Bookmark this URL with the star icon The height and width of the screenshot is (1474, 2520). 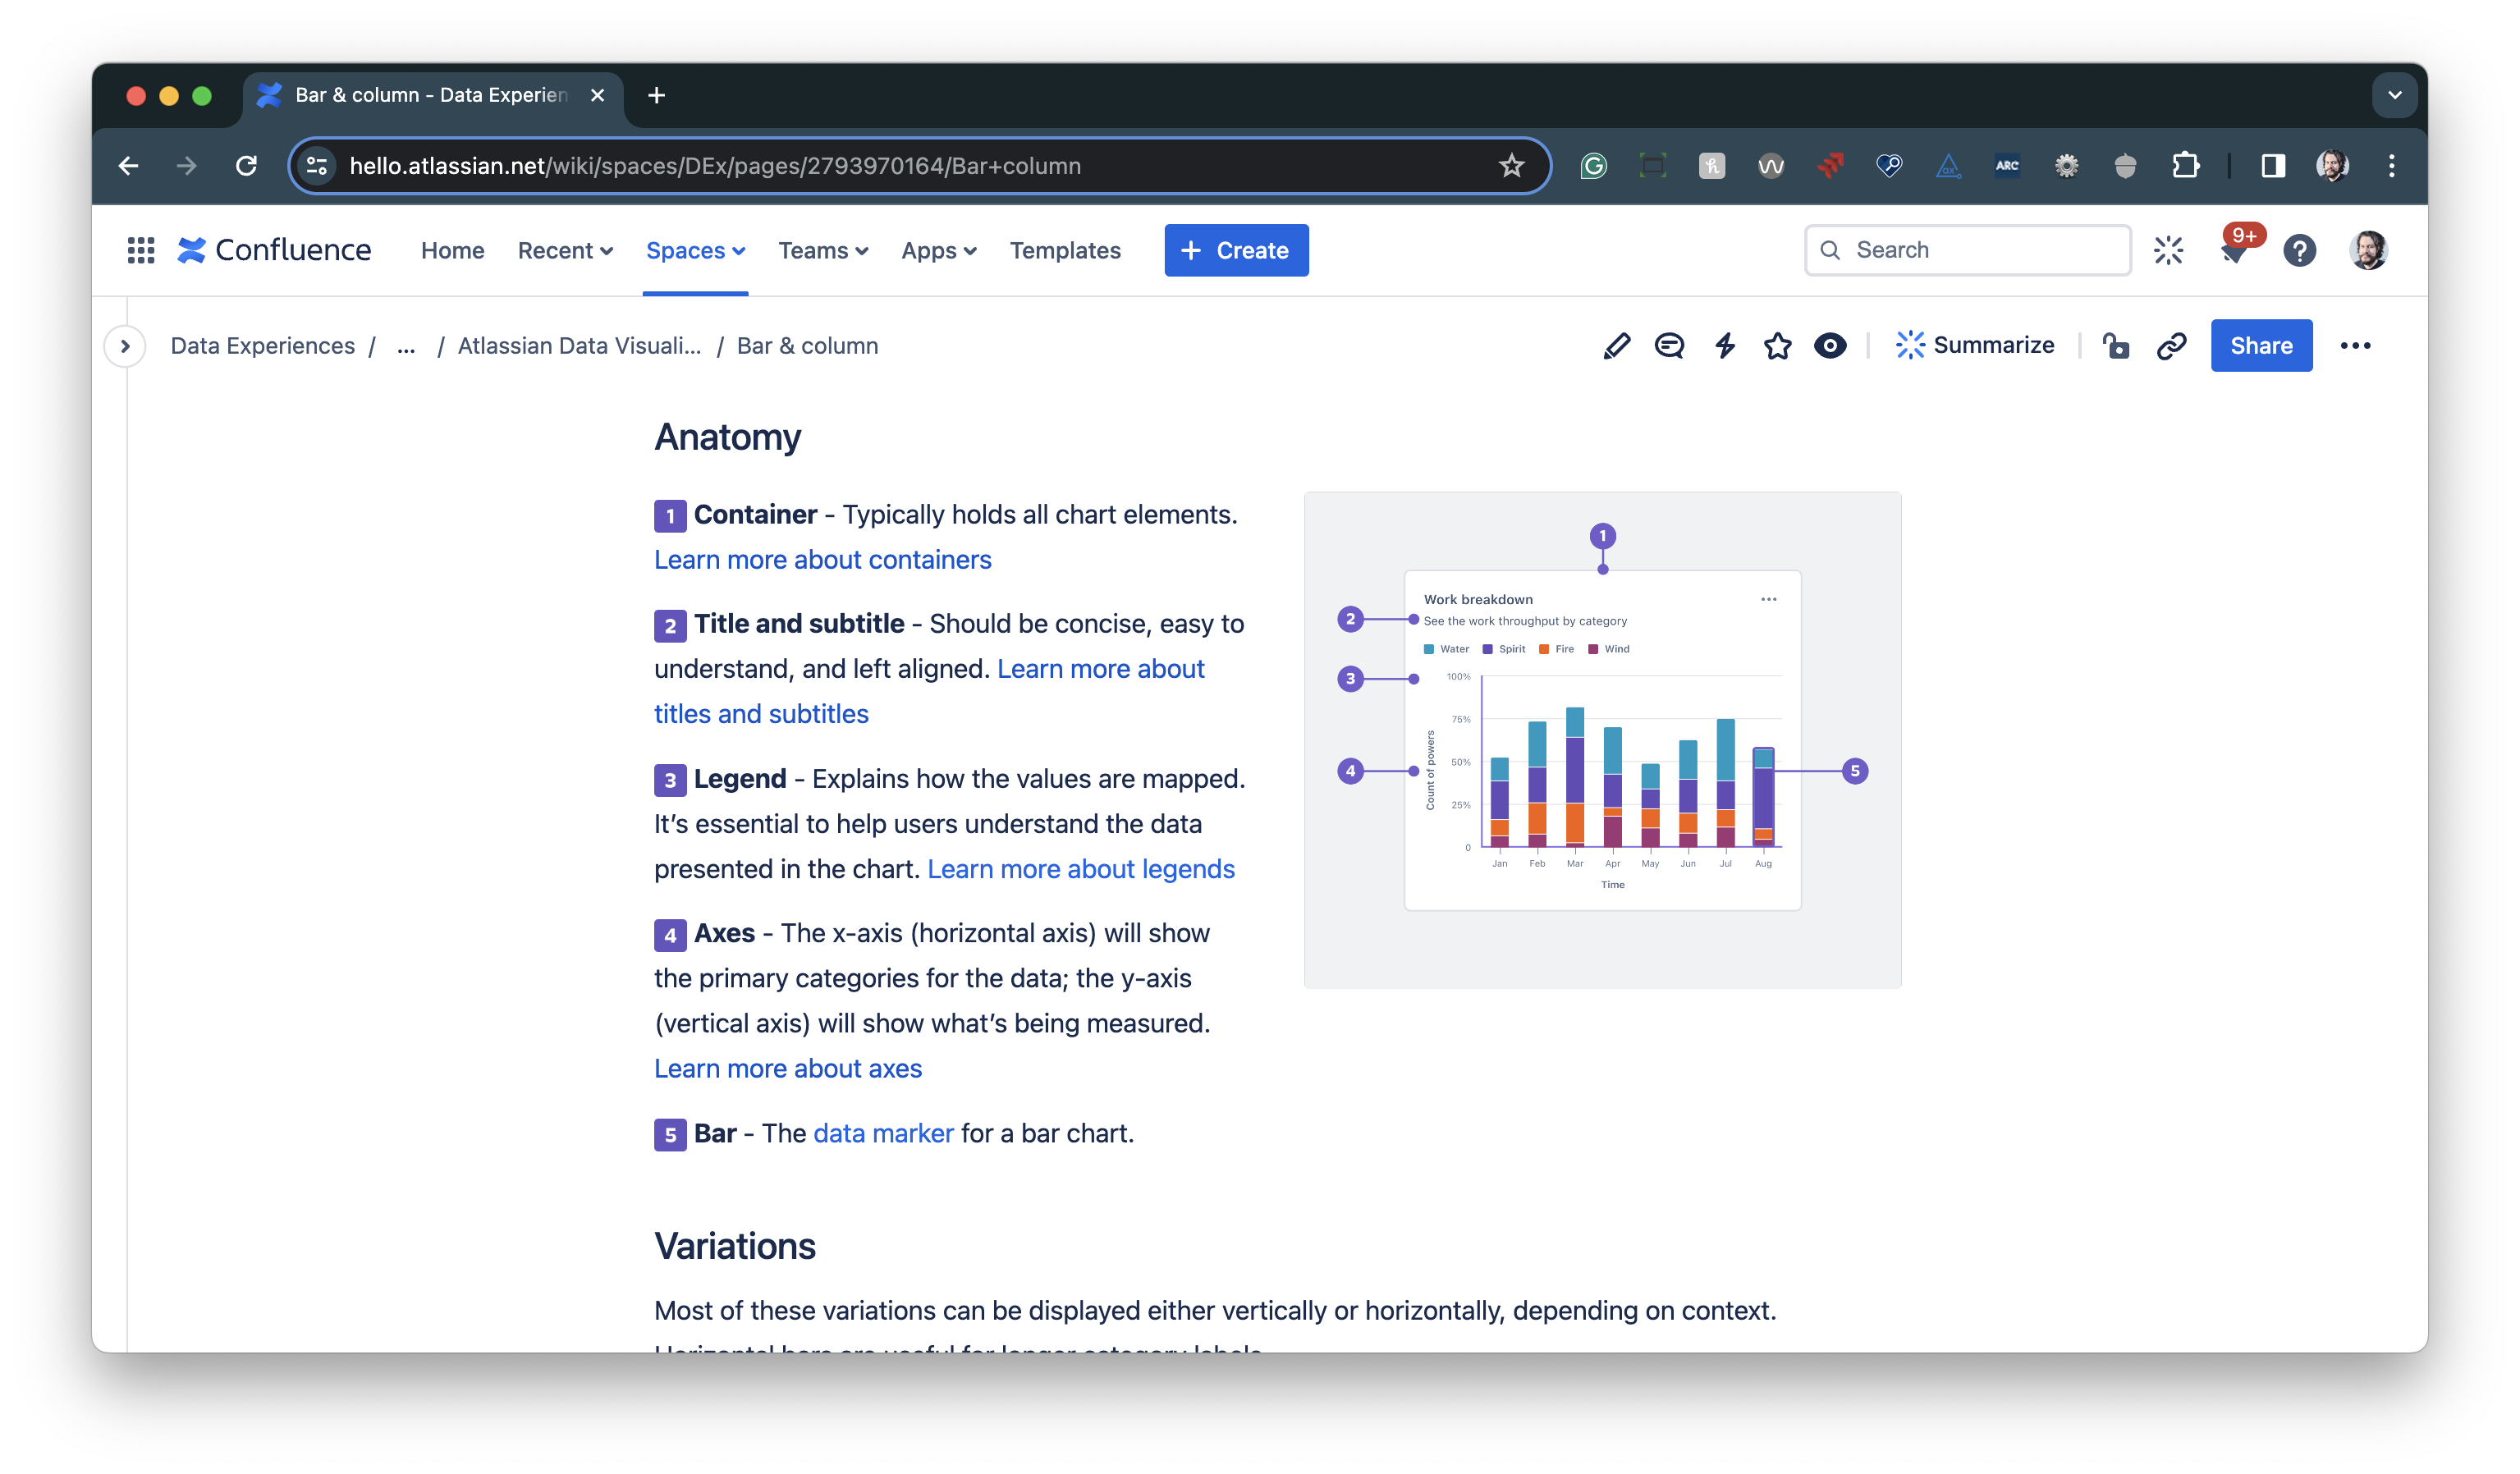1511,166
